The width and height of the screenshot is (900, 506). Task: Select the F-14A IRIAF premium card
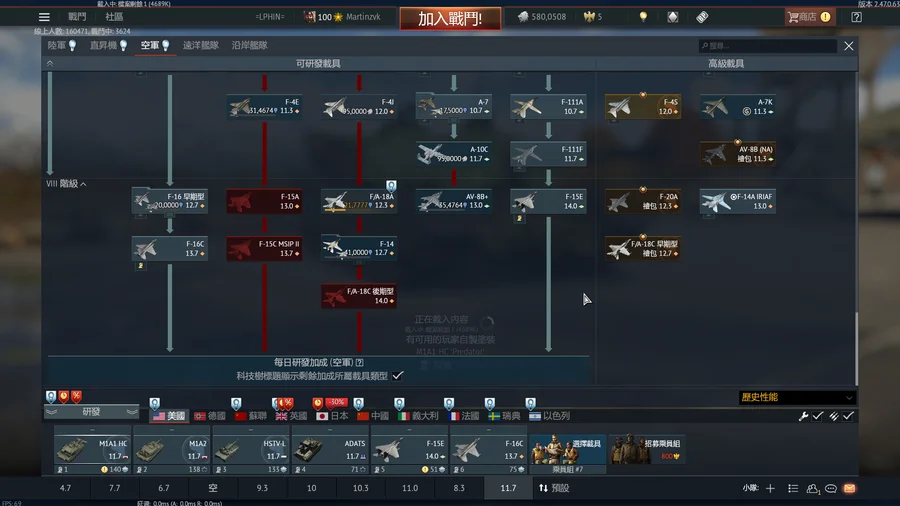click(x=738, y=201)
